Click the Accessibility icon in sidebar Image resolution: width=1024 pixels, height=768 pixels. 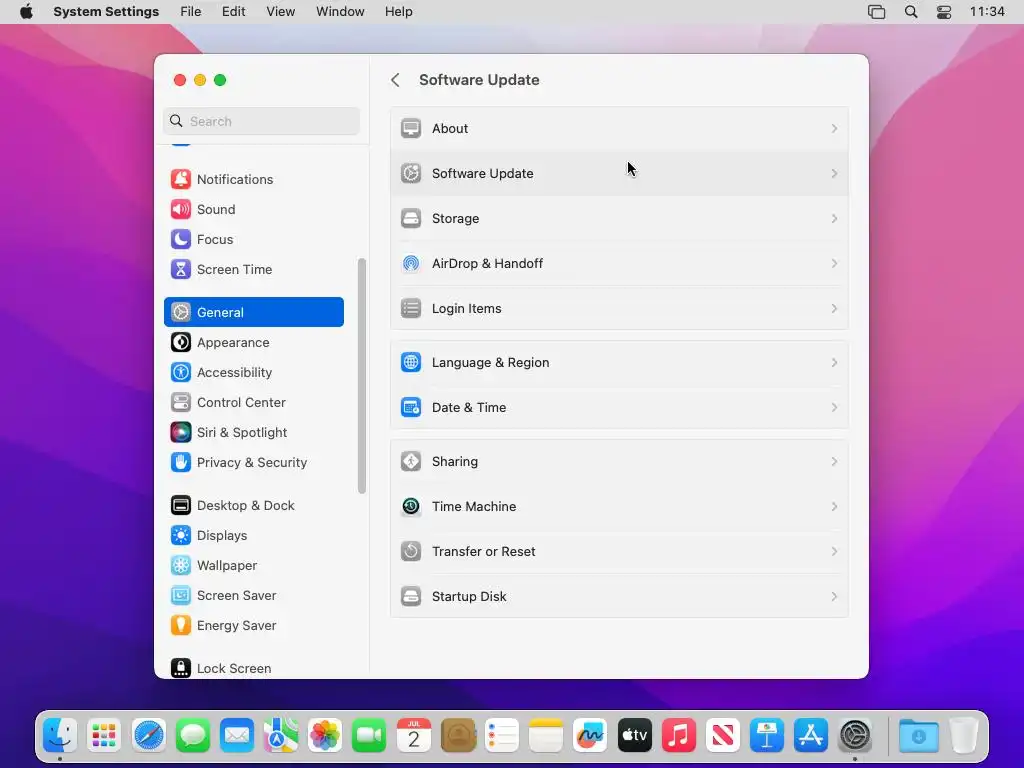tap(181, 372)
